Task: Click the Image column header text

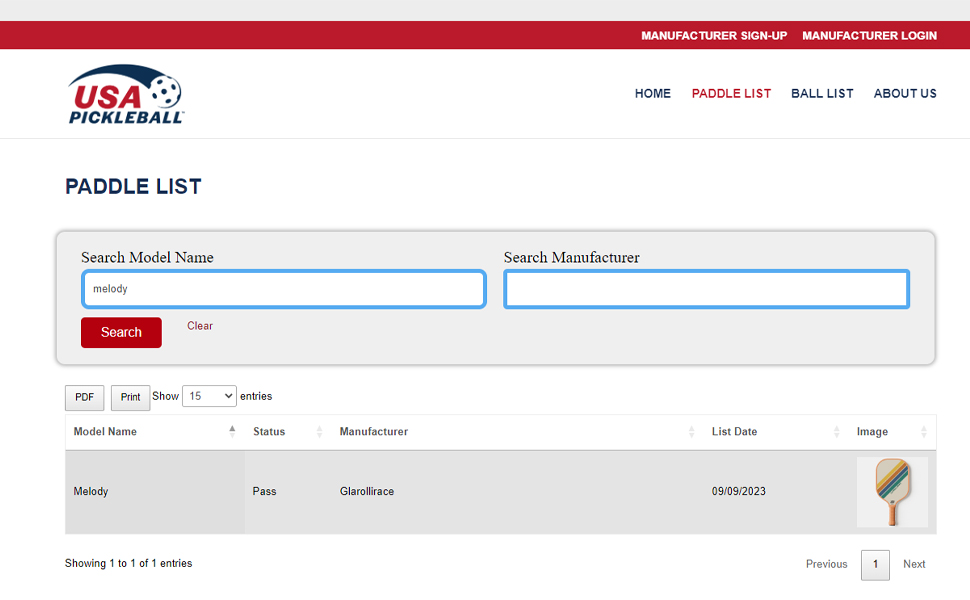Action: click(872, 432)
